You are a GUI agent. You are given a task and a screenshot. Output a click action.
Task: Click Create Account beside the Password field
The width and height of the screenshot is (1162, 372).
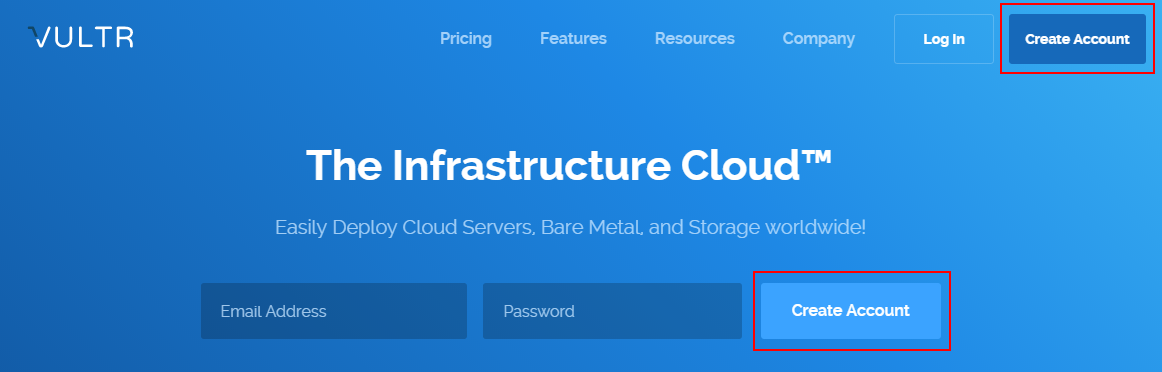(851, 311)
